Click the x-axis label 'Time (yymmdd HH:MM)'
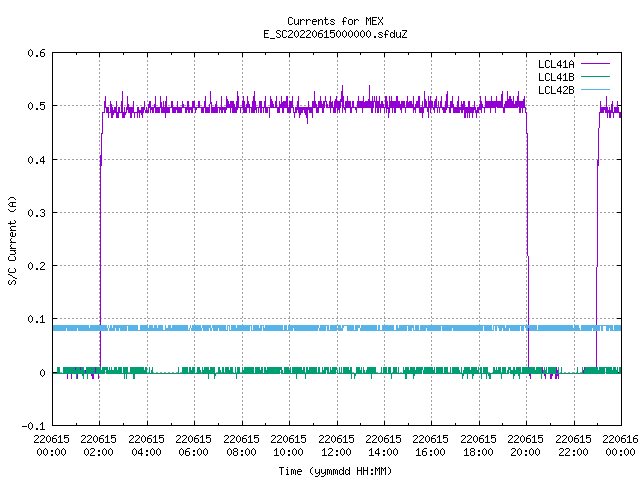The image size is (640, 480). [x=335, y=471]
